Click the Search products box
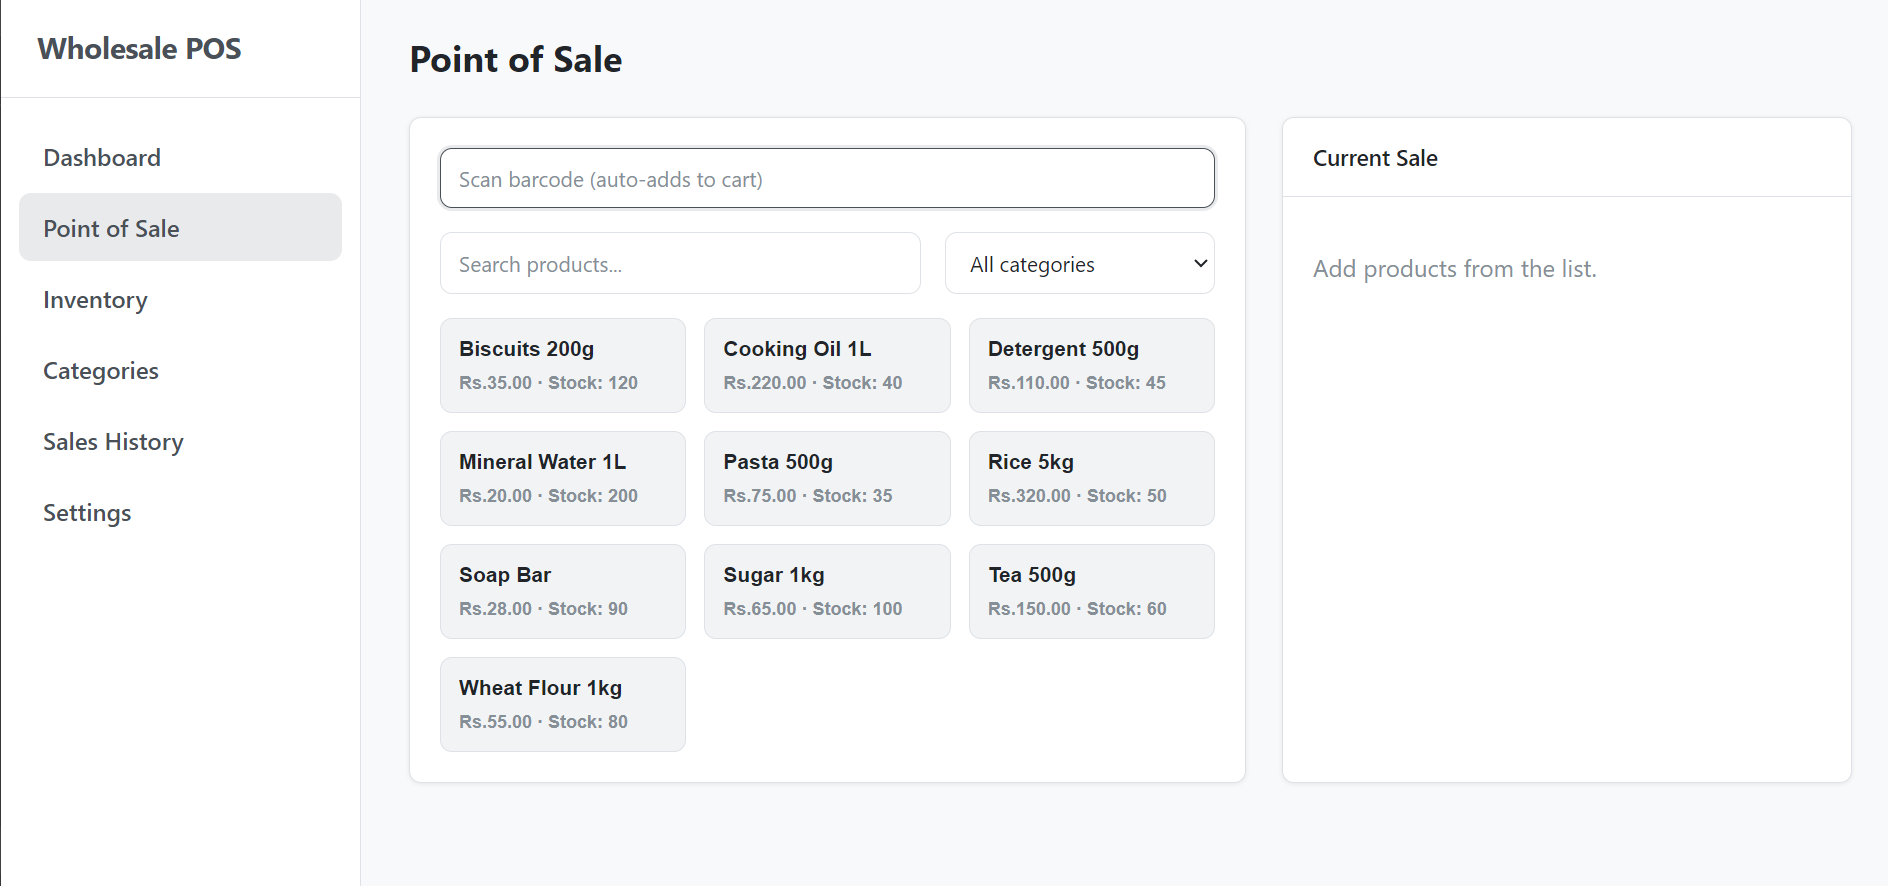The width and height of the screenshot is (1888, 886). click(x=680, y=264)
